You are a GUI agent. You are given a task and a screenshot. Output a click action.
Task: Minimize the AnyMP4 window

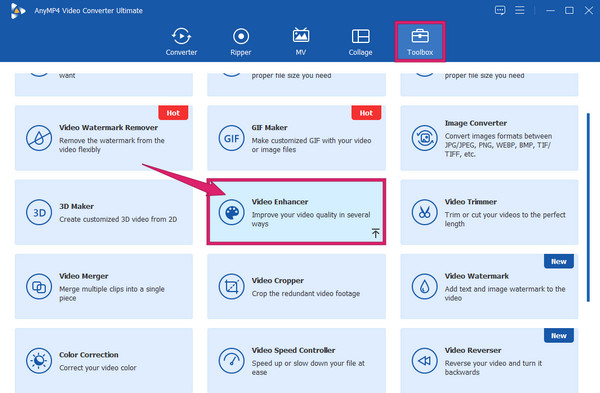[x=550, y=10]
